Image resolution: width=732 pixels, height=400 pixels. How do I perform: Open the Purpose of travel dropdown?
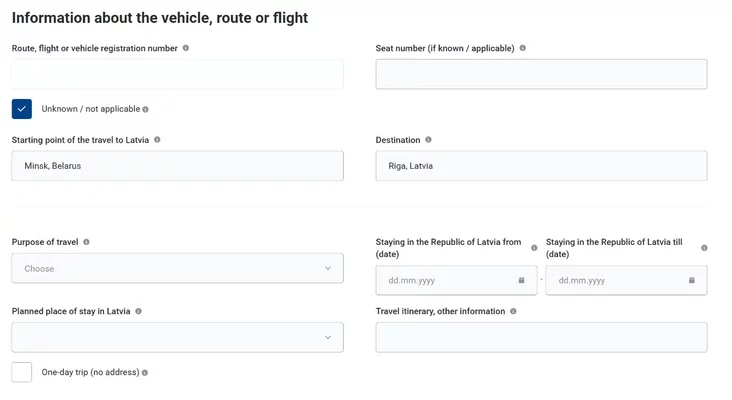tap(177, 268)
